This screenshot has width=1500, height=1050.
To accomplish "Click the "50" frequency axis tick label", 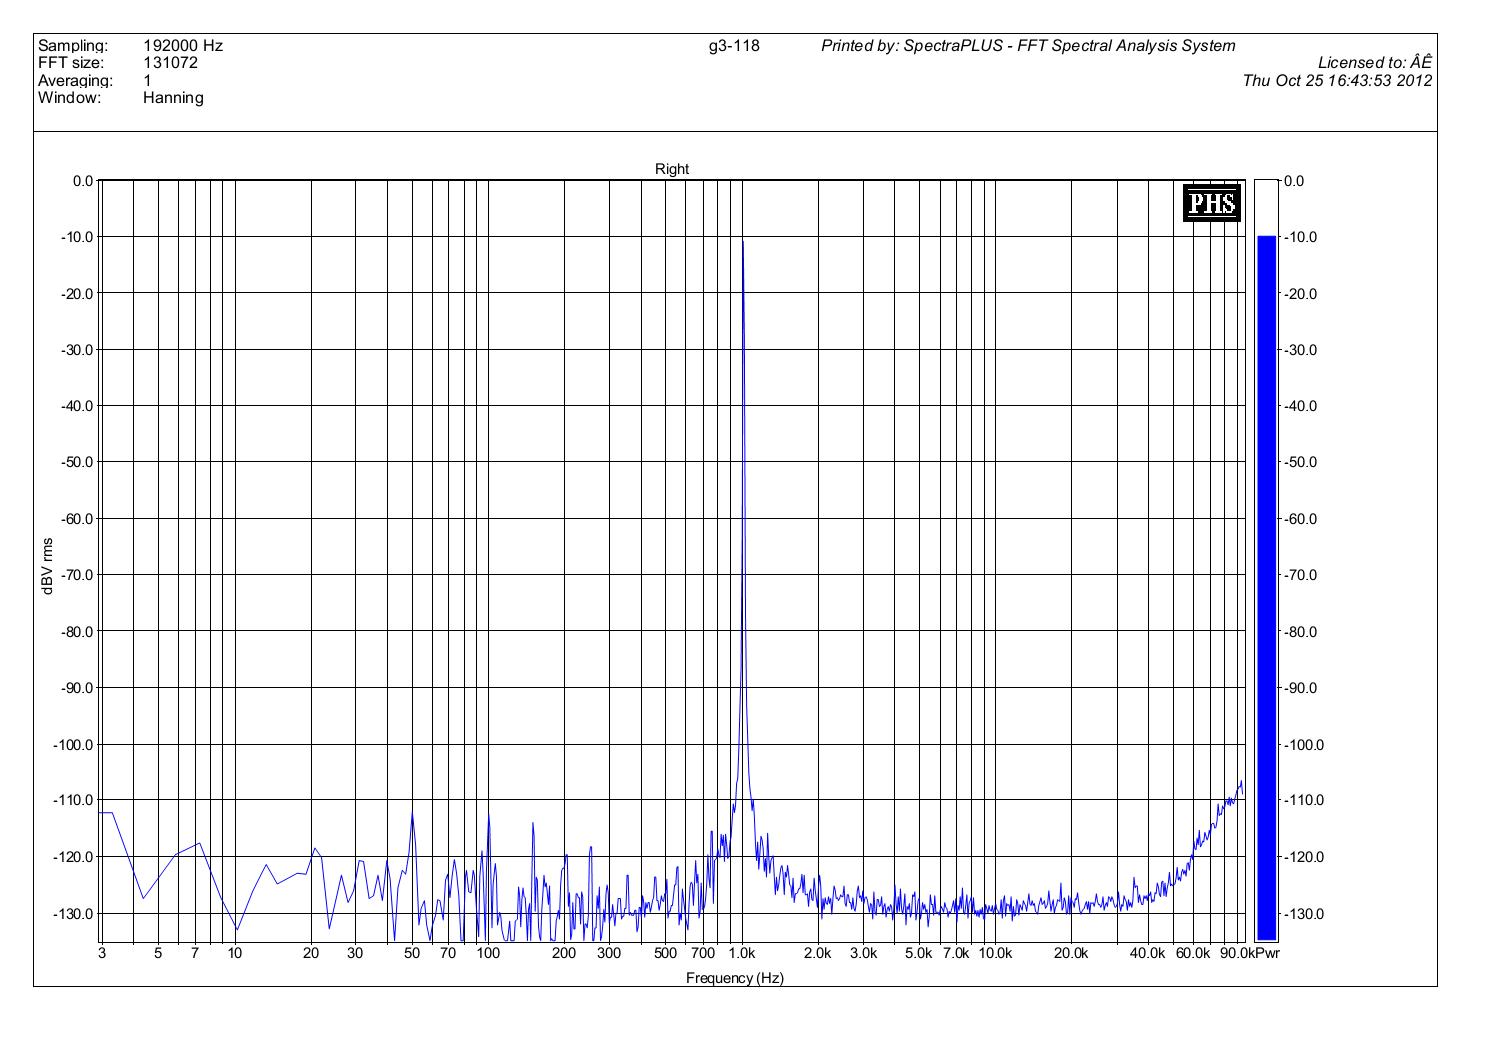I will click(x=412, y=953).
